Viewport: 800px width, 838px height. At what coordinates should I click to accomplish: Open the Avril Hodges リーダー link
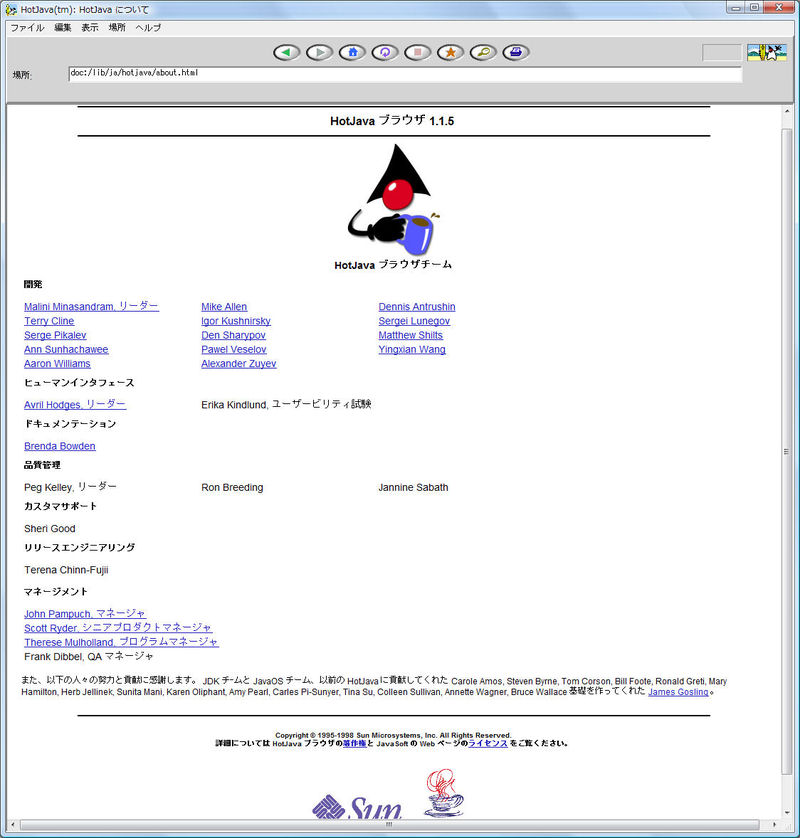[75, 405]
